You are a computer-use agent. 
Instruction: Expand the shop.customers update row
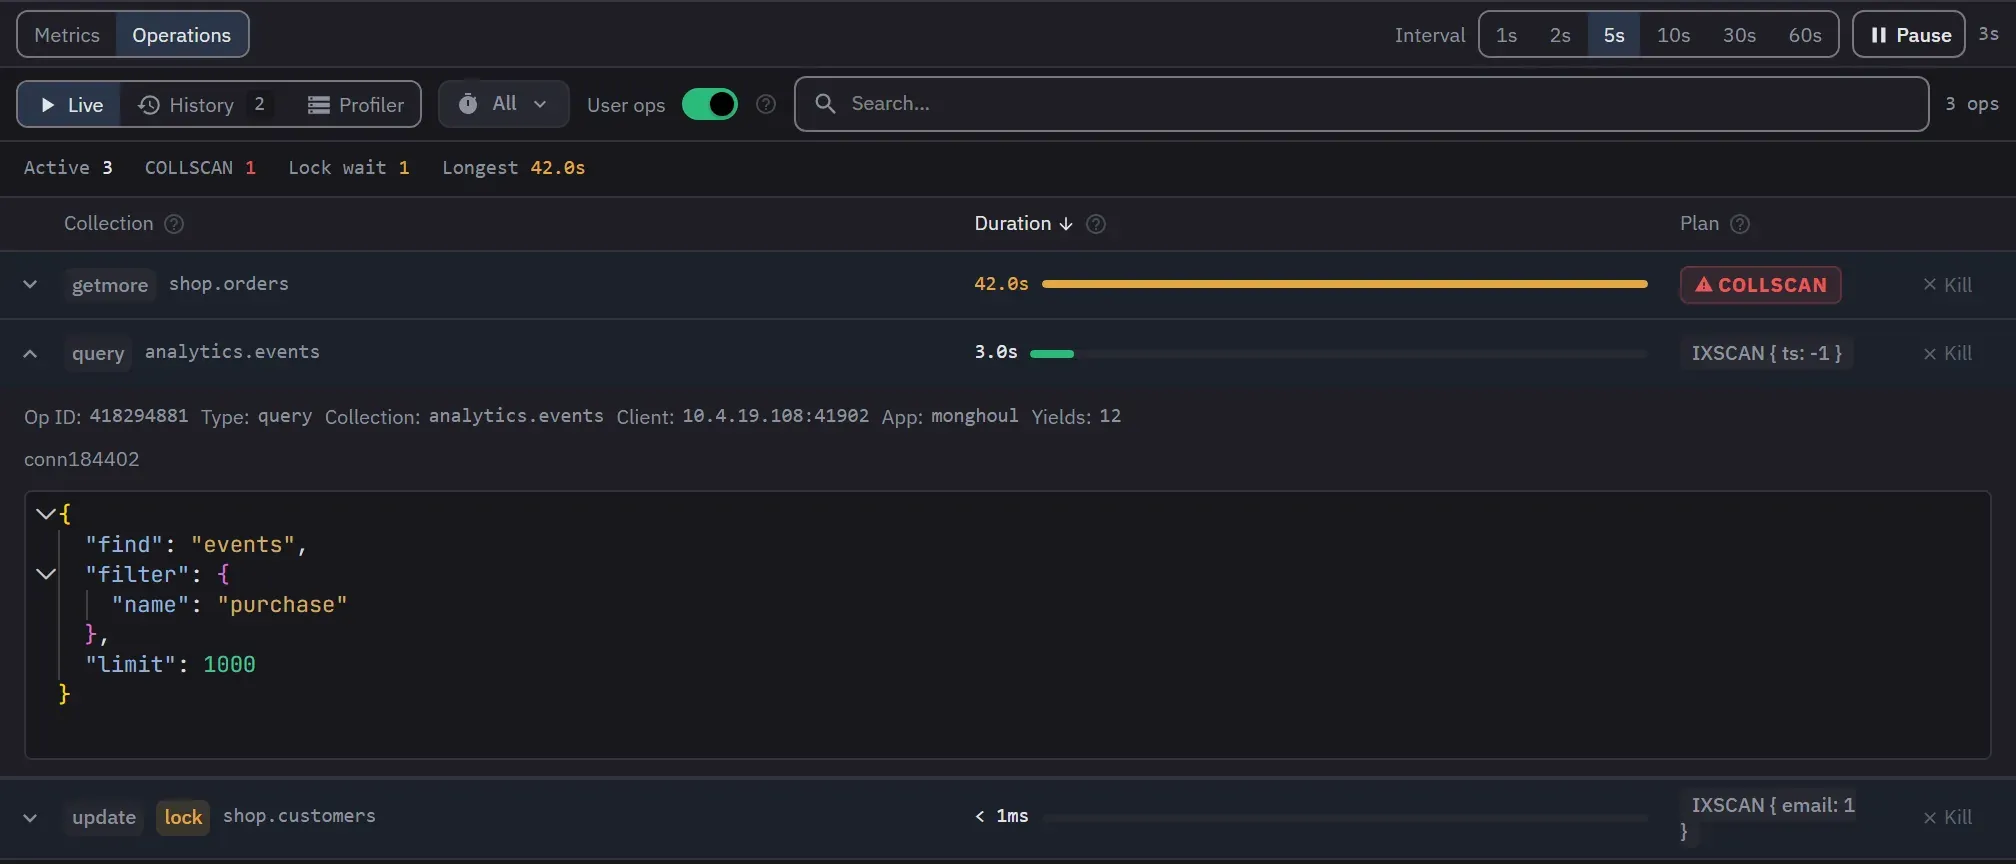point(30,817)
